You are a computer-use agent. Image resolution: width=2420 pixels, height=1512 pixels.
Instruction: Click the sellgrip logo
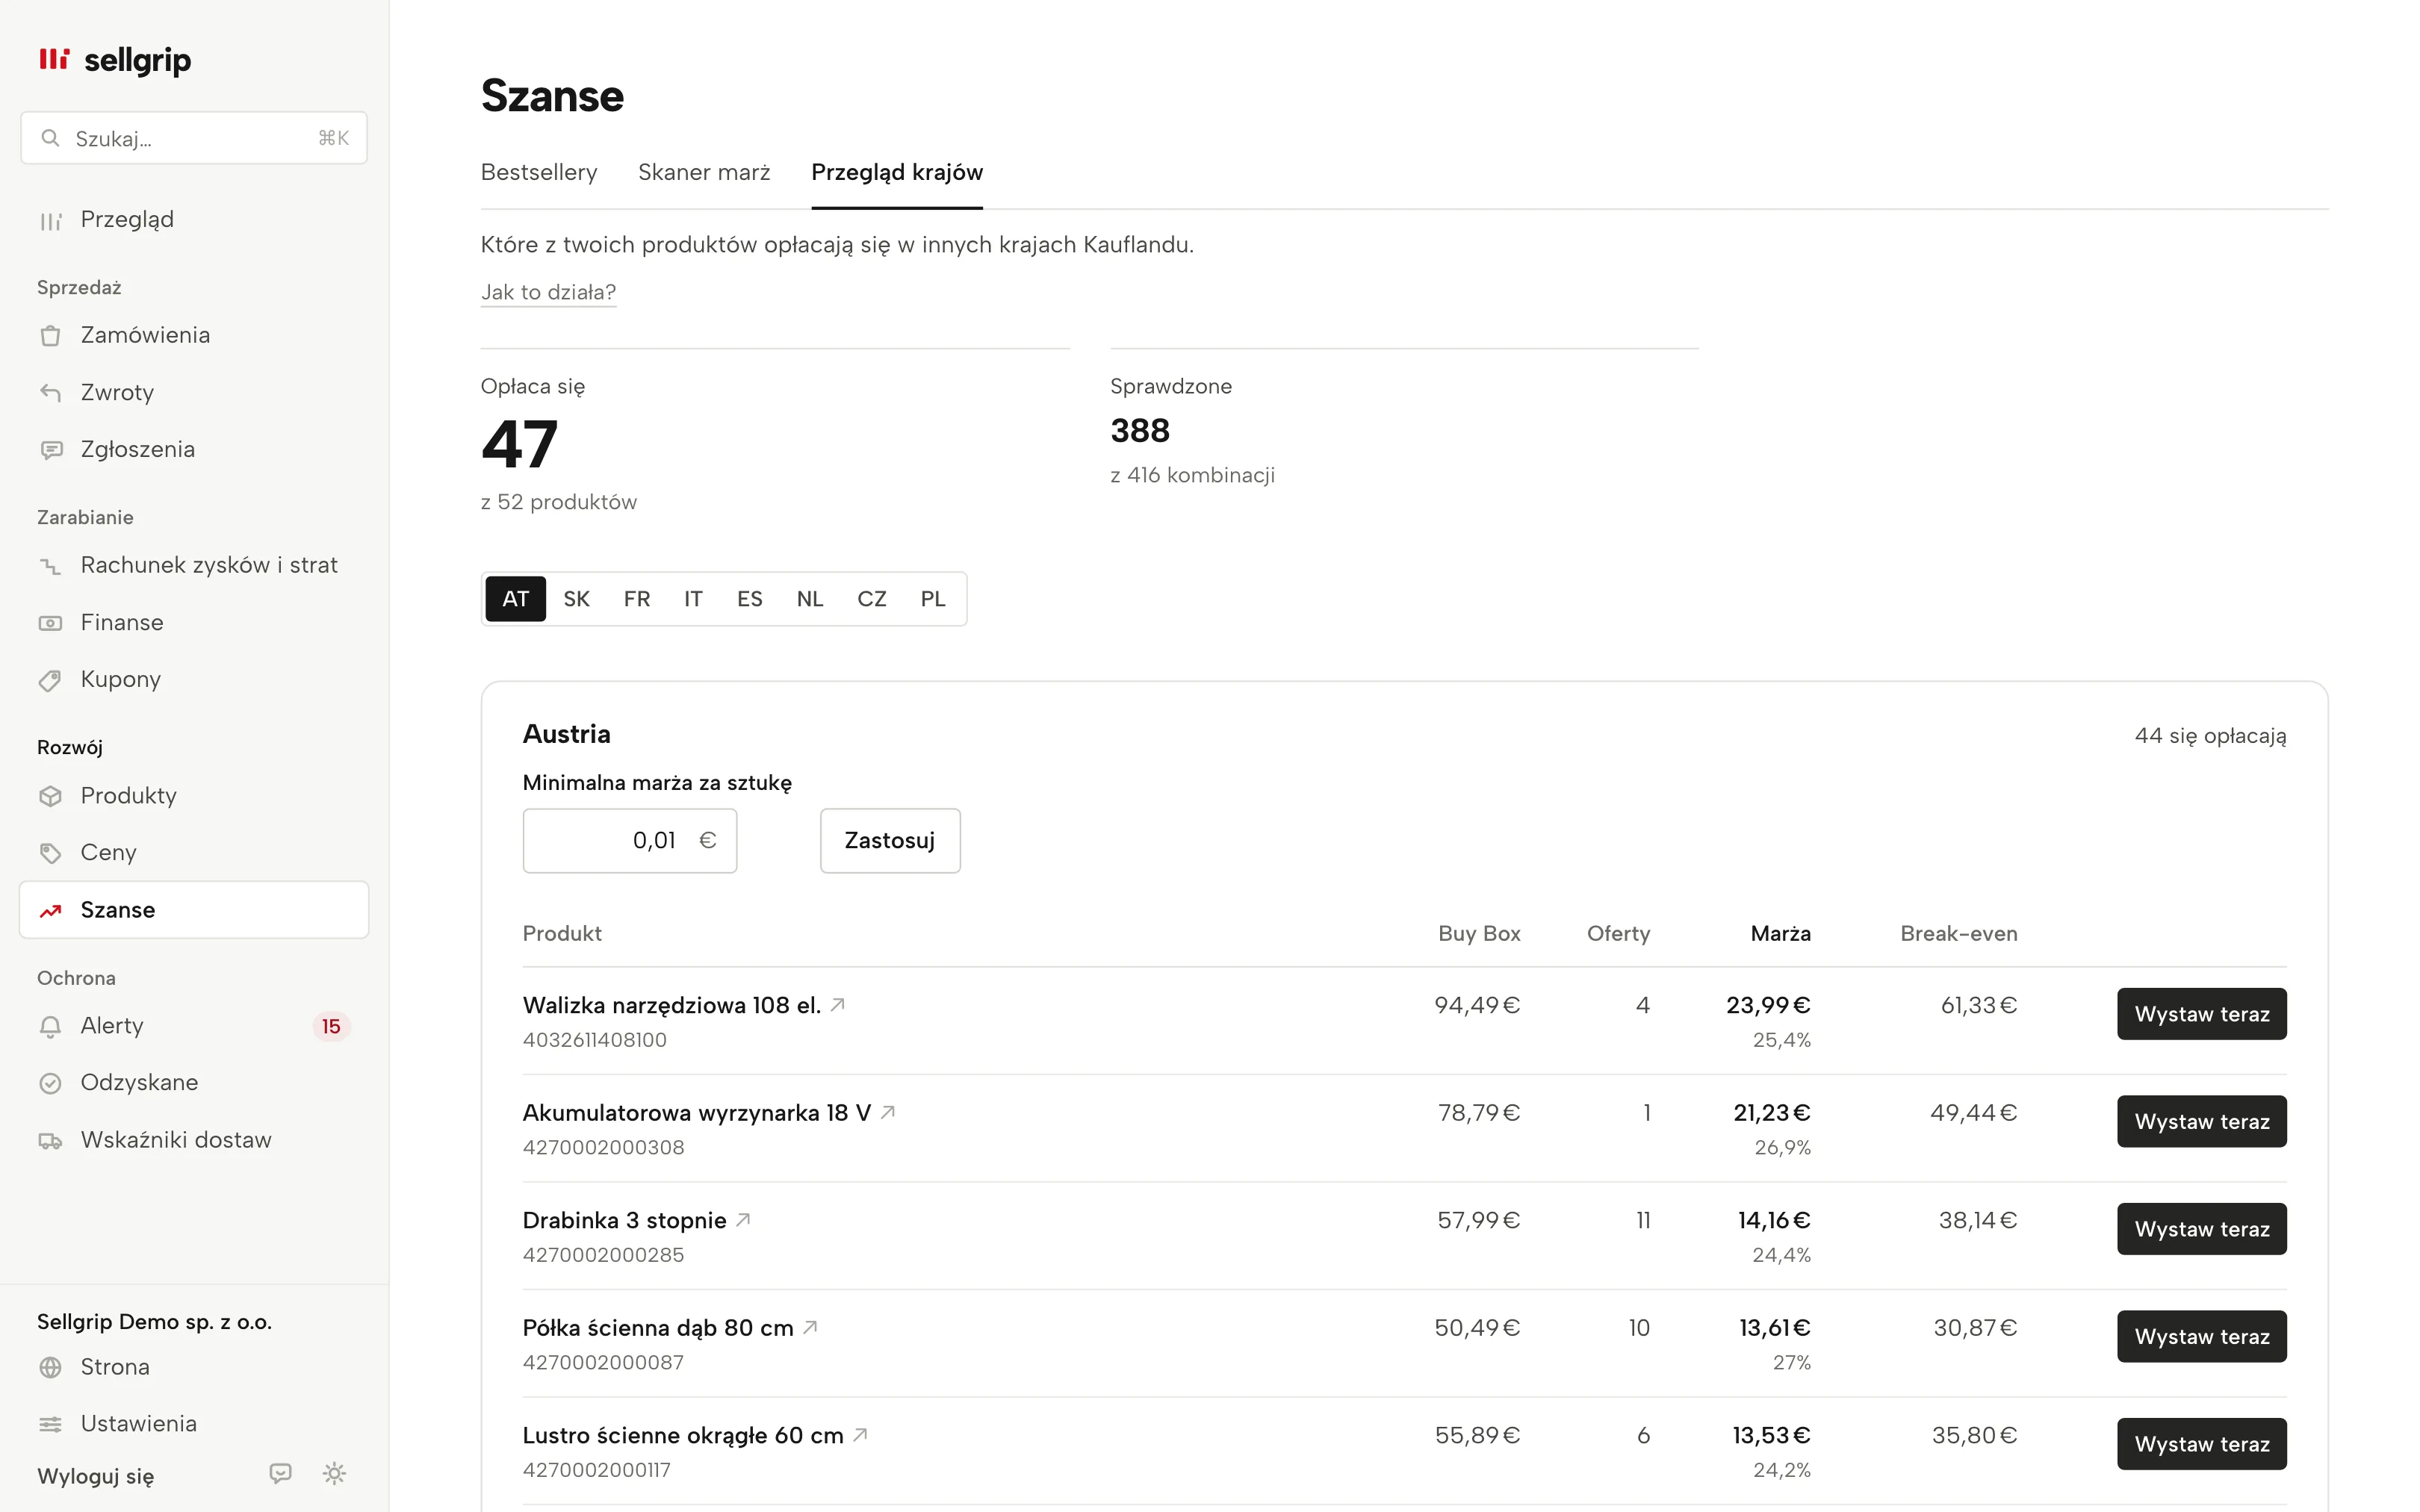tap(114, 60)
